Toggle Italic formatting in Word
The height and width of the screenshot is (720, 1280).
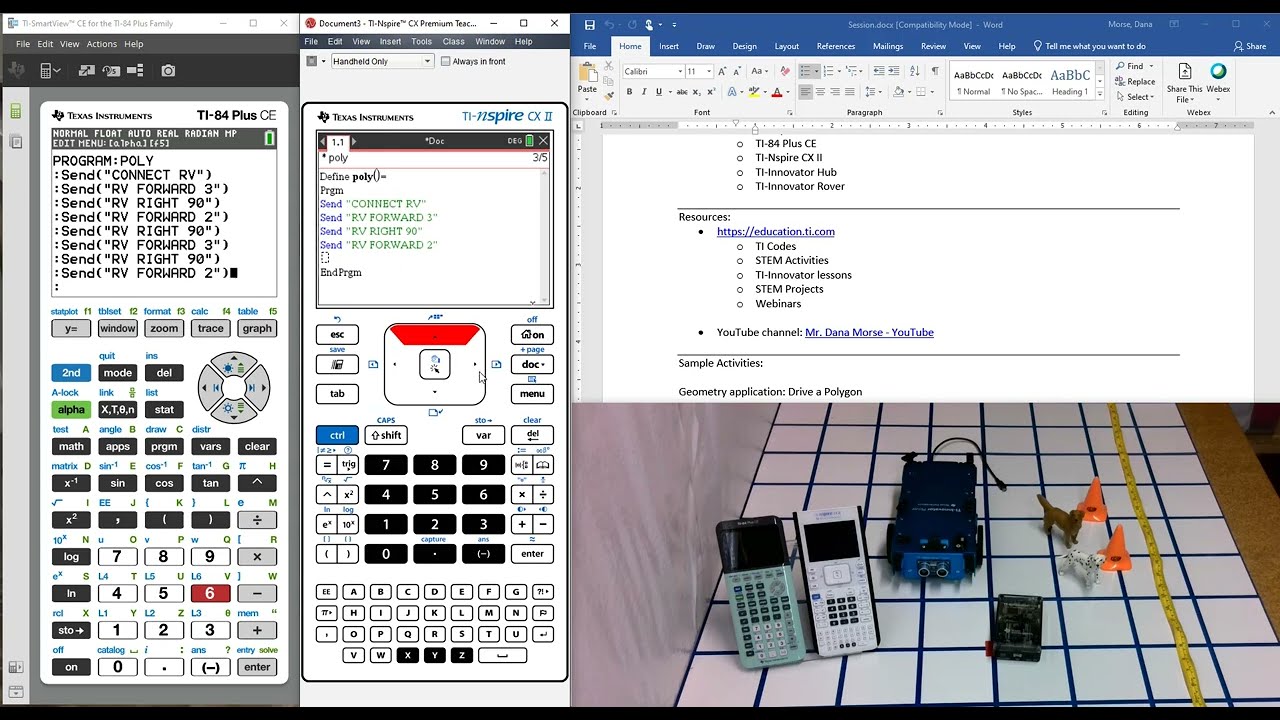click(643, 92)
